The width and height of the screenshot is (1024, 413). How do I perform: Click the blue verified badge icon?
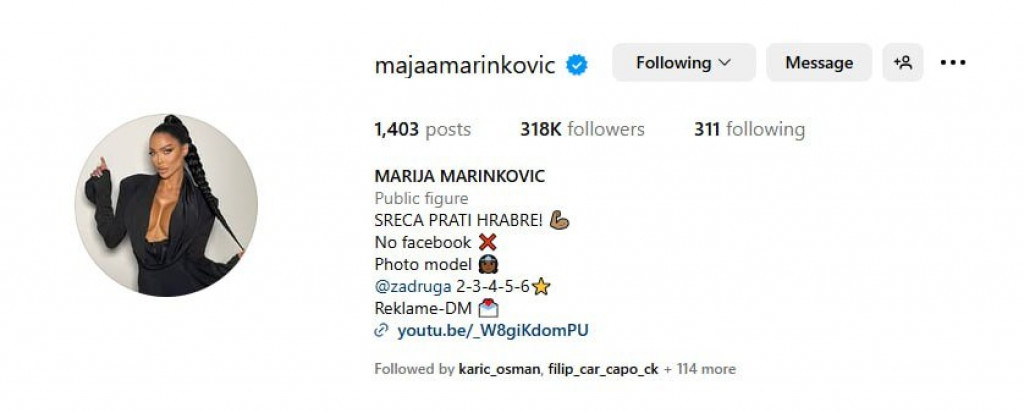pyautogui.click(x=577, y=65)
